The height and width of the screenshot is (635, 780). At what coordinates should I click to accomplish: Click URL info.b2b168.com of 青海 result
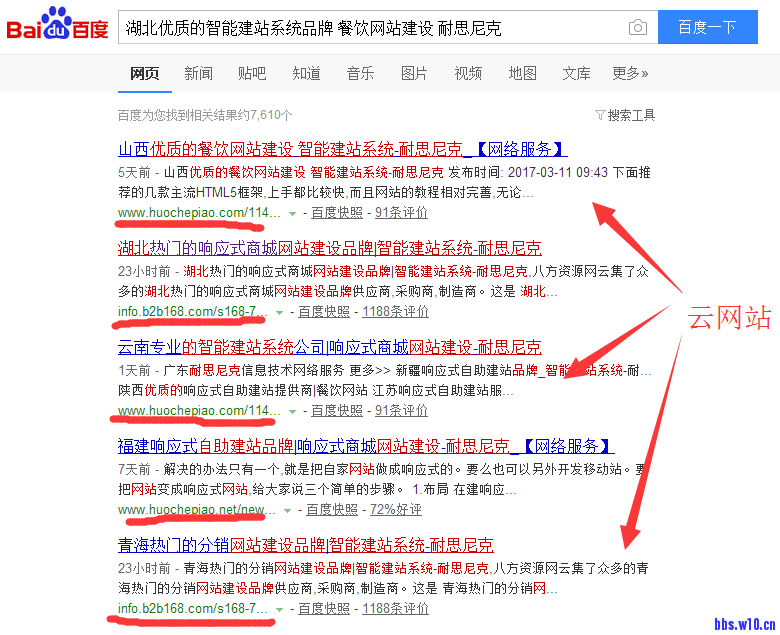193,609
